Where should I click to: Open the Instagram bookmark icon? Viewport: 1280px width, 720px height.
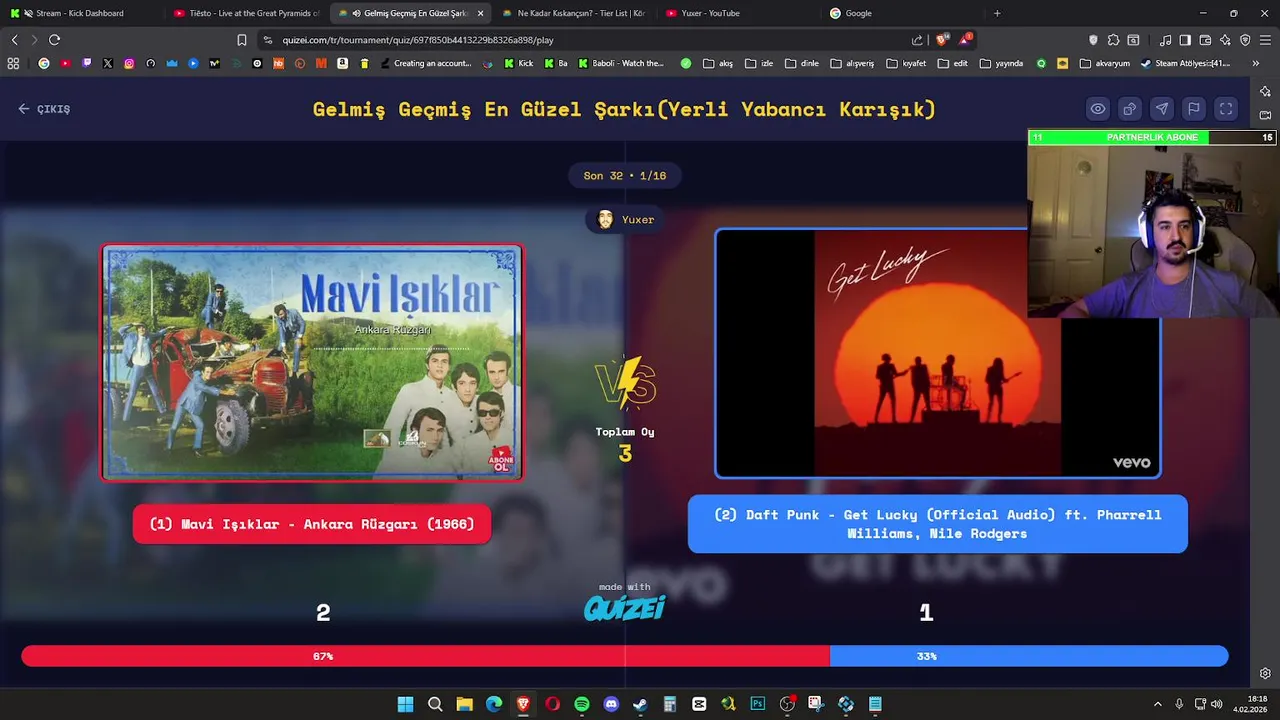[x=129, y=63]
